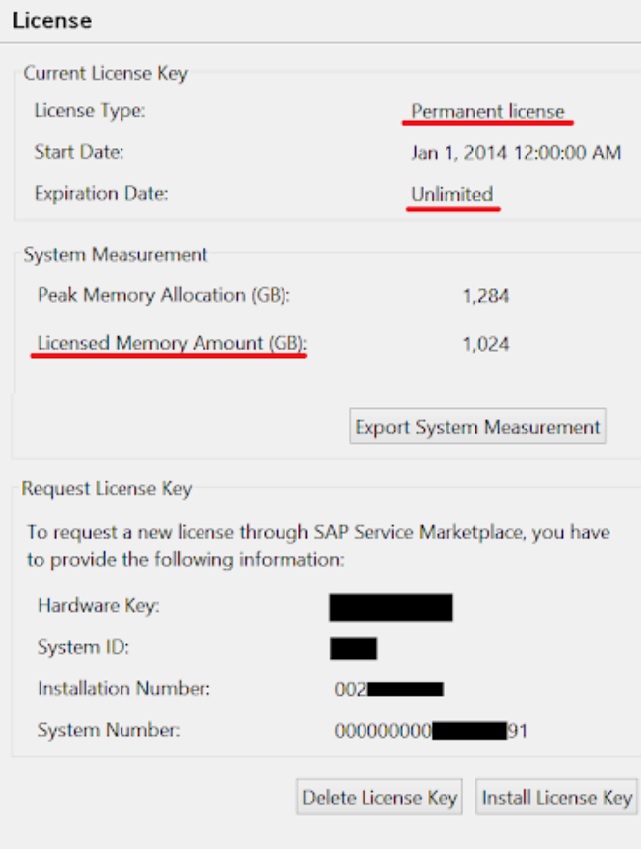Select the Permanent license type value

488,111
